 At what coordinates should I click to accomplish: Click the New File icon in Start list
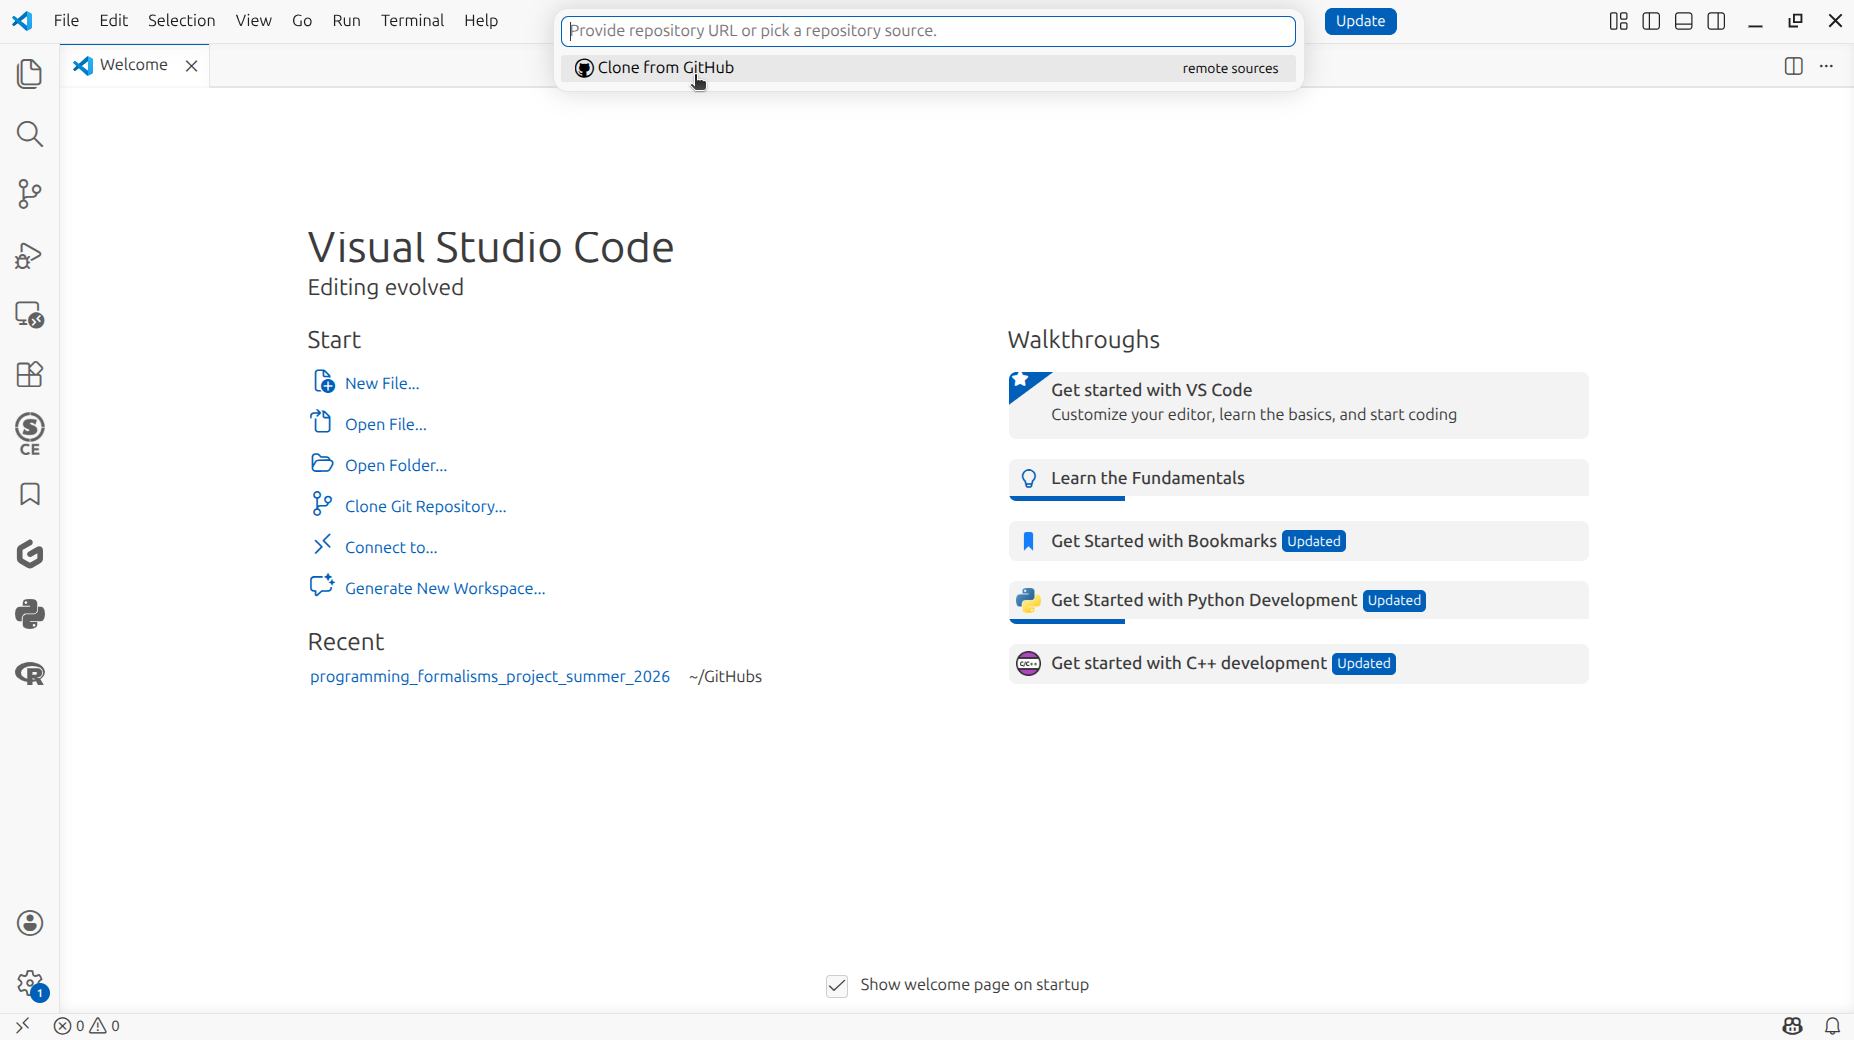point(322,382)
